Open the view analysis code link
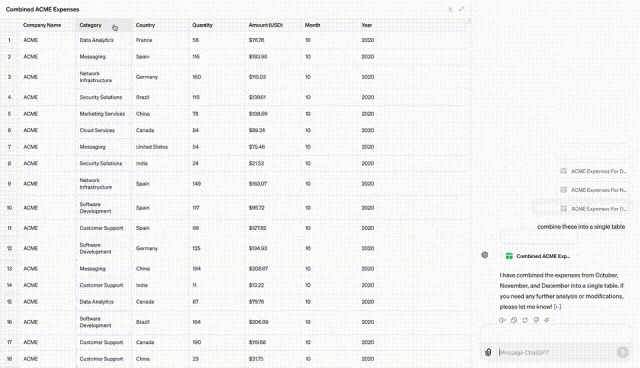The image size is (640, 368). click(558, 307)
